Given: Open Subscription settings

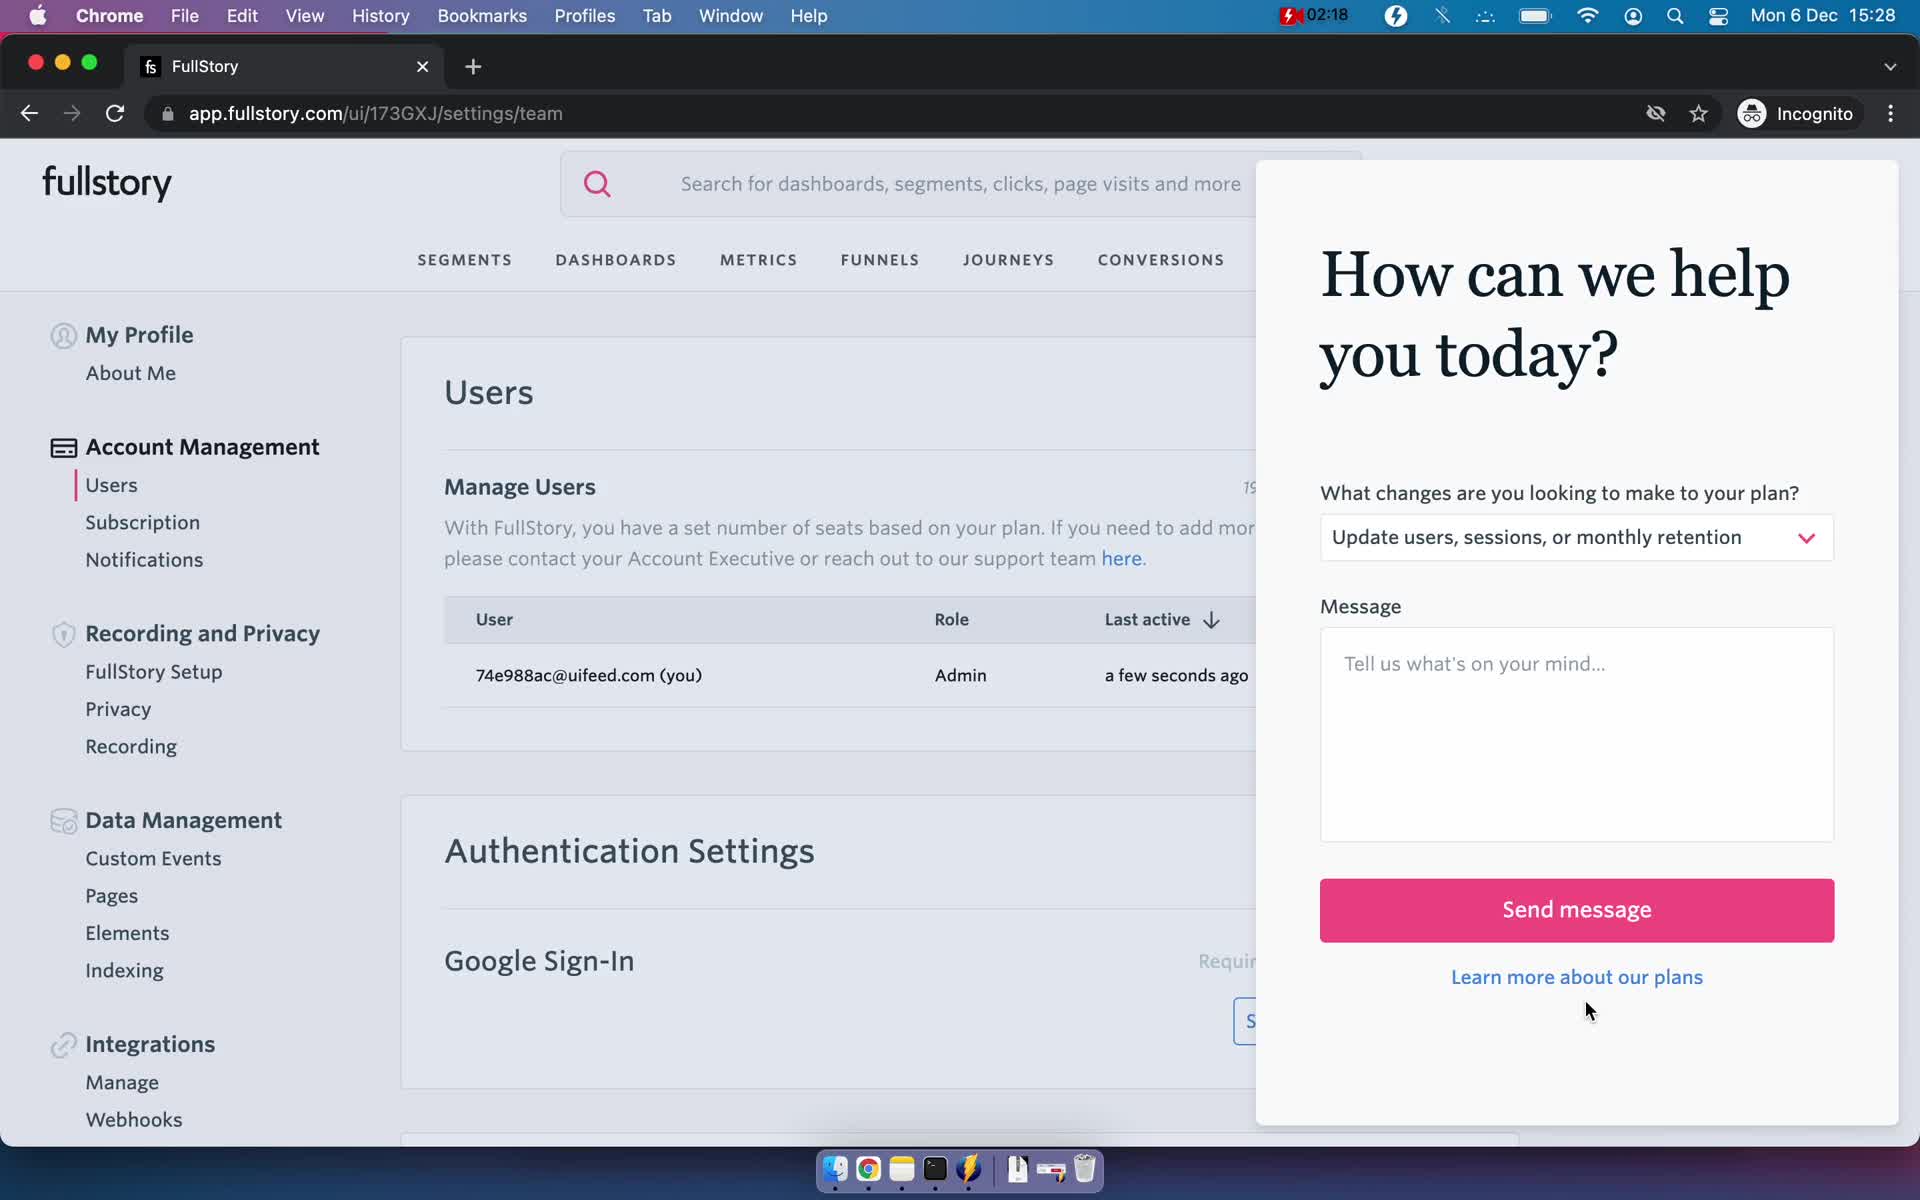Looking at the screenshot, I should point(142,523).
